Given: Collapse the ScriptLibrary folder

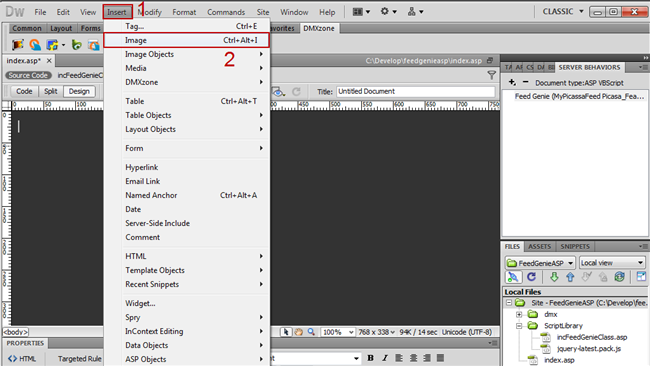Looking at the screenshot, I should [x=519, y=326].
